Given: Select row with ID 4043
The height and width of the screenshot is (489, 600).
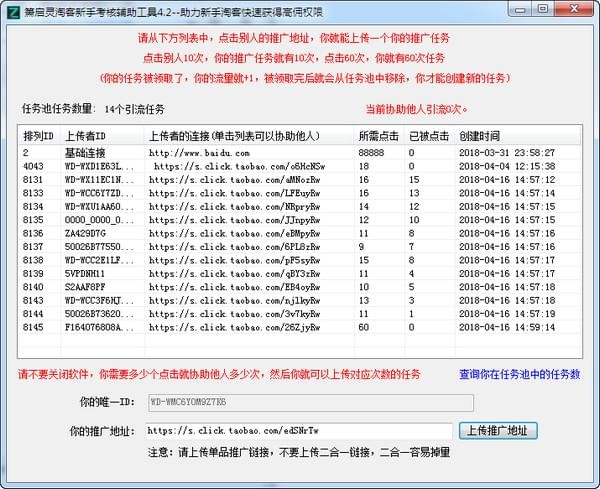Looking at the screenshot, I should coord(300,166).
